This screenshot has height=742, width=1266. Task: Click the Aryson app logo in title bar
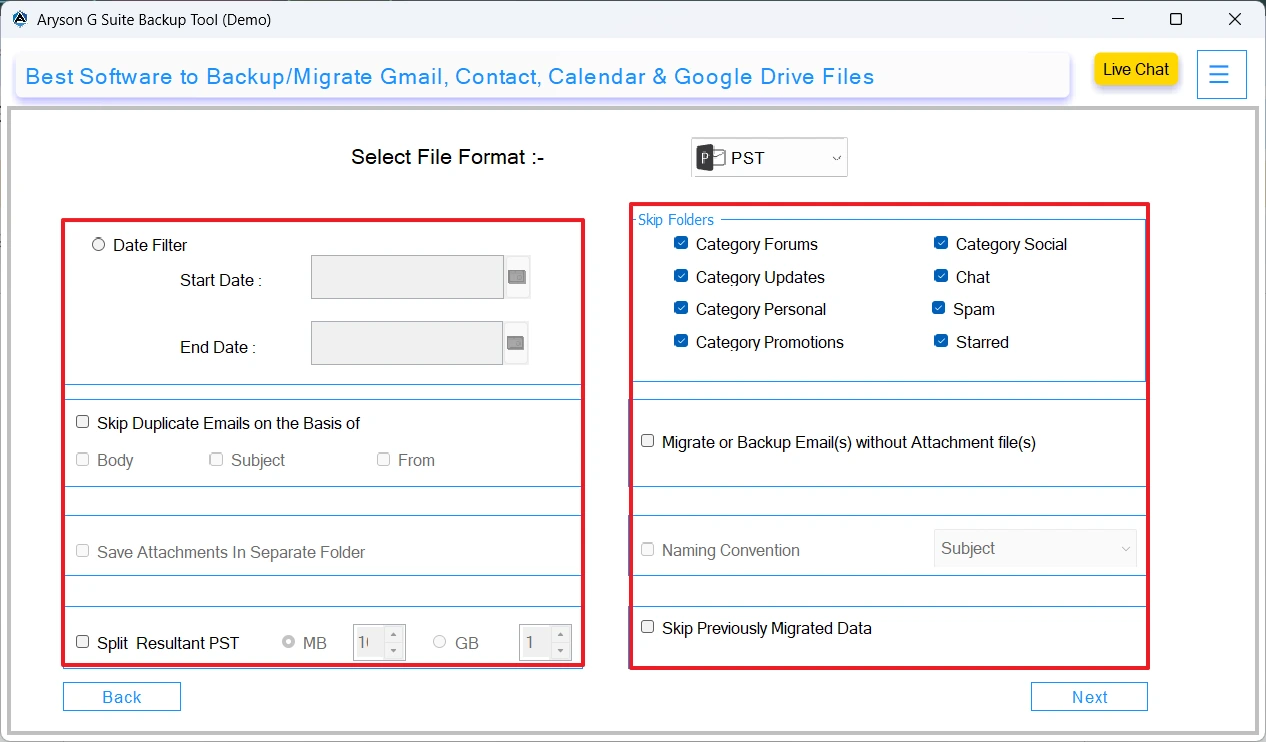(x=19, y=19)
